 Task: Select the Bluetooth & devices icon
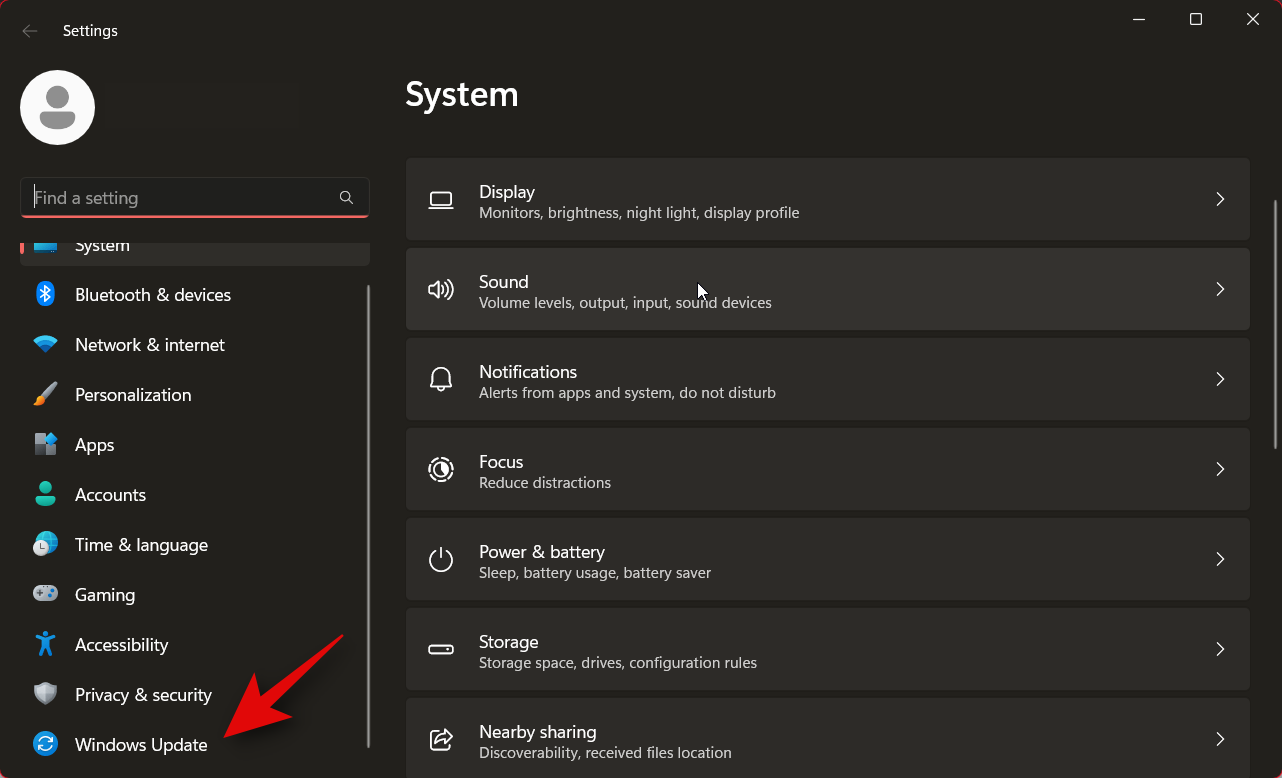(45, 294)
